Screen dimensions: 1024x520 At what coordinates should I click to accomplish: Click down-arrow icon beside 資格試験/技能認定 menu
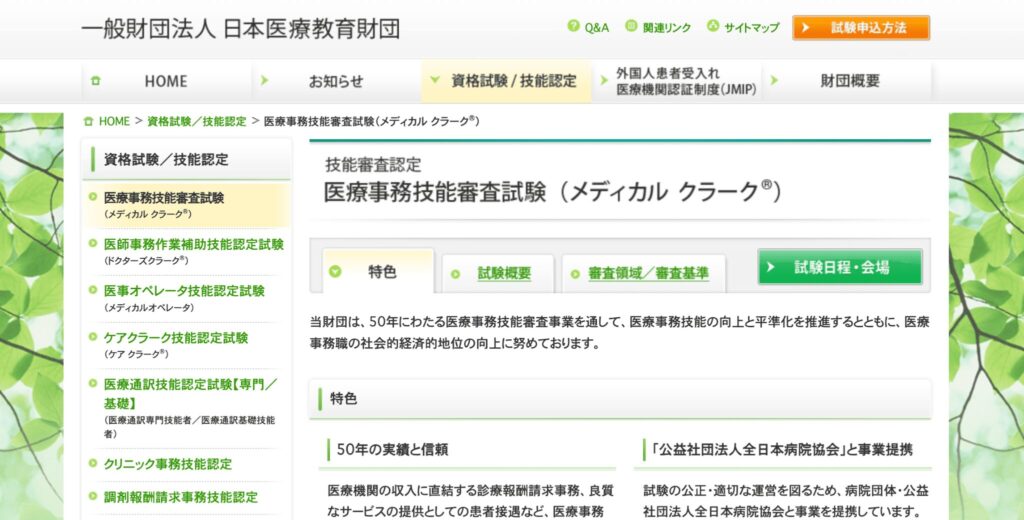tap(435, 80)
